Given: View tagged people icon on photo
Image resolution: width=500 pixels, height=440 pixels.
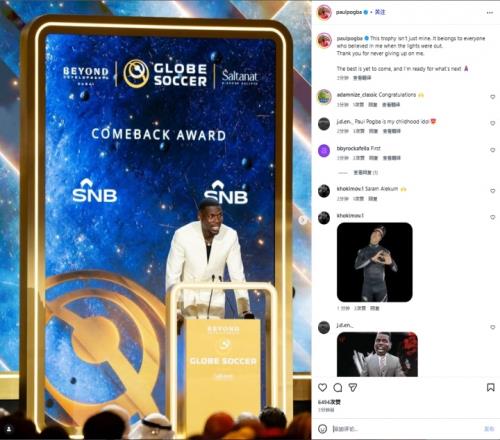Looking at the screenshot, I should [9, 429].
